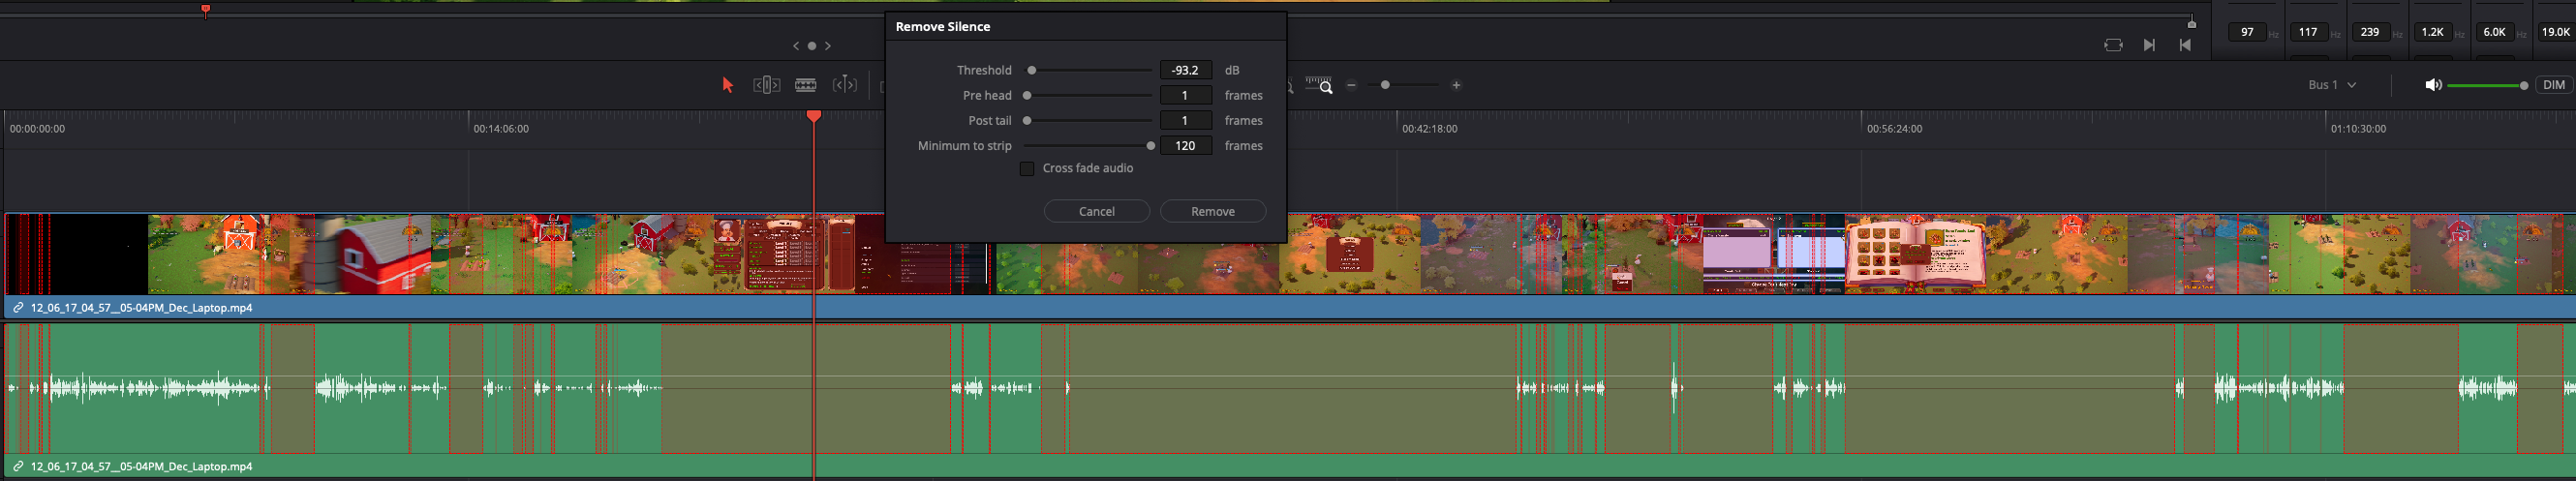Click the 00:42:18:00 timecode on the ruler

tap(1429, 129)
